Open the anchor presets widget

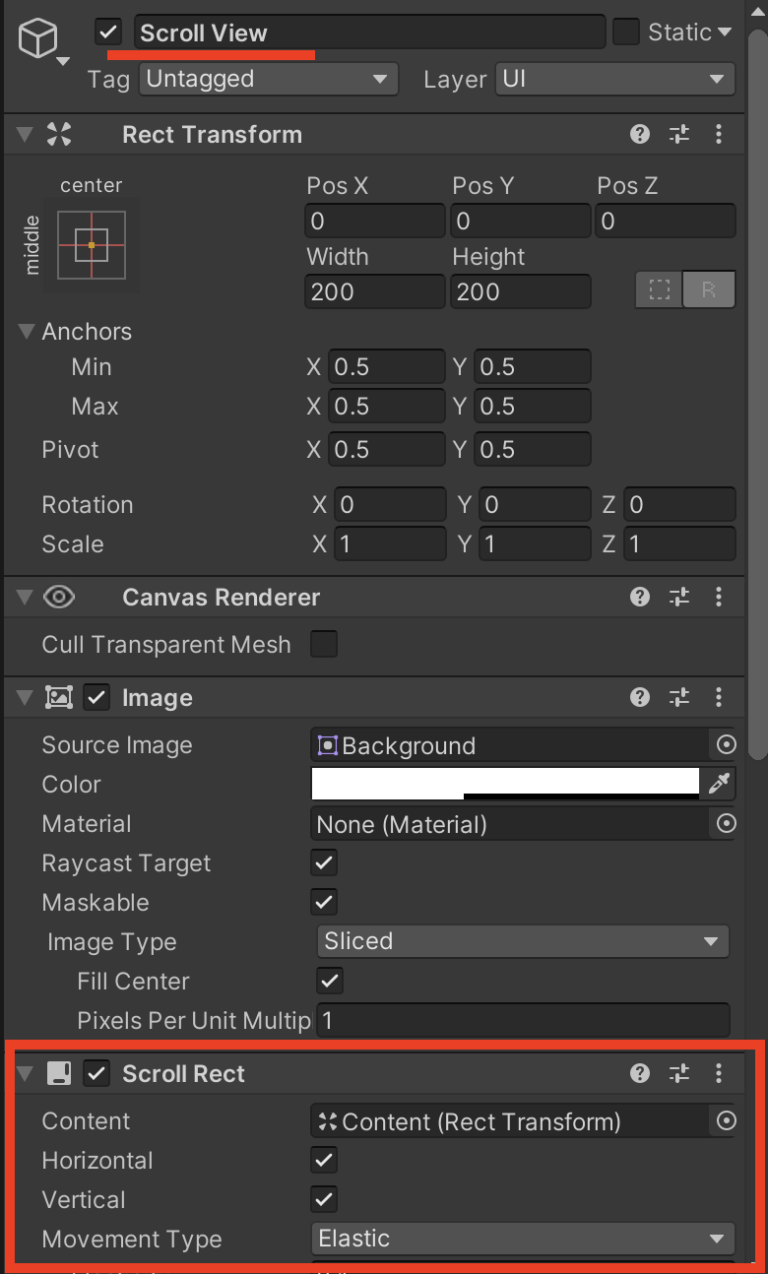click(x=91, y=243)
